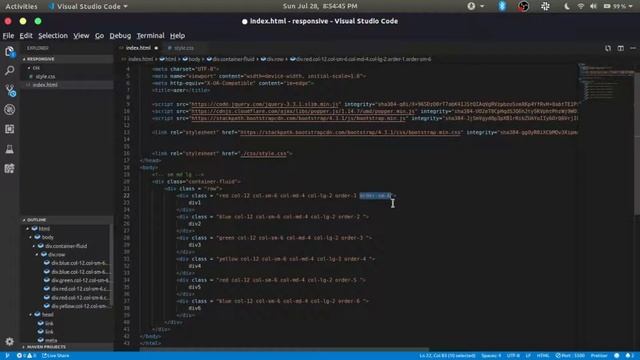The width and height of the screenshot is (640, 360).
Task: Open style.css in the Explorer tree
Action: pyautogui.click(x=45, y=76)
